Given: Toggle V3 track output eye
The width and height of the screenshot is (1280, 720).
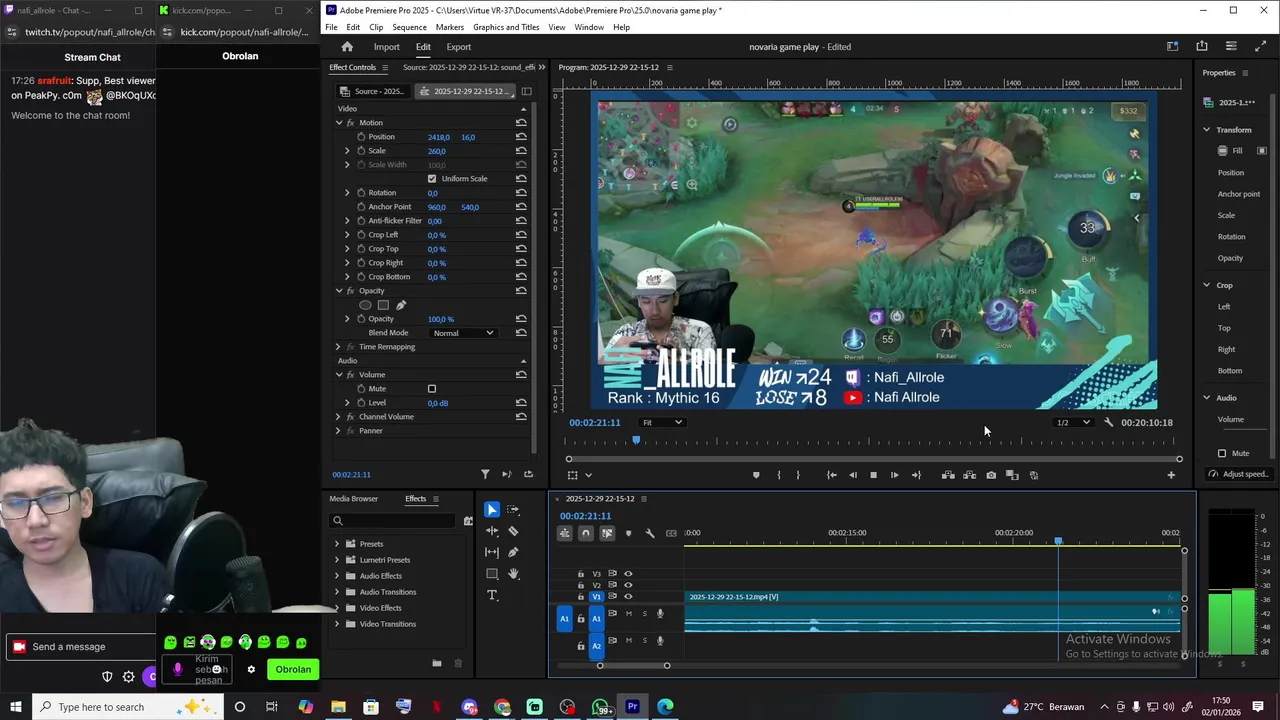Looking at the screenshot, I should click(x=628, y=574).
